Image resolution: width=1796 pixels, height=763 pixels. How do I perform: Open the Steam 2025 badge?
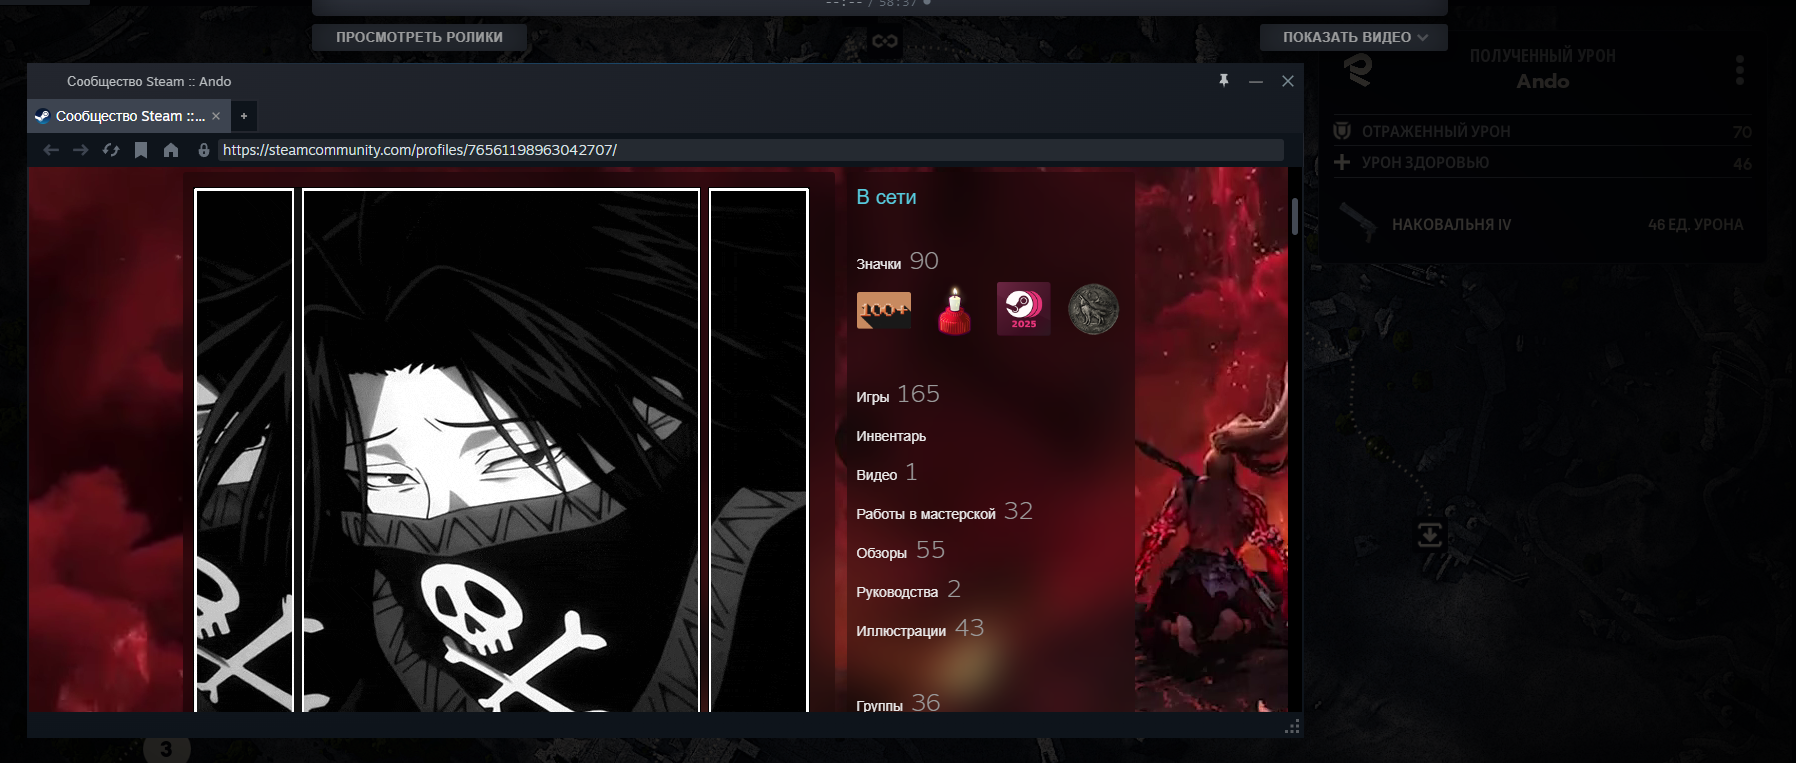pyautogui.click(x=1024, y=309)
